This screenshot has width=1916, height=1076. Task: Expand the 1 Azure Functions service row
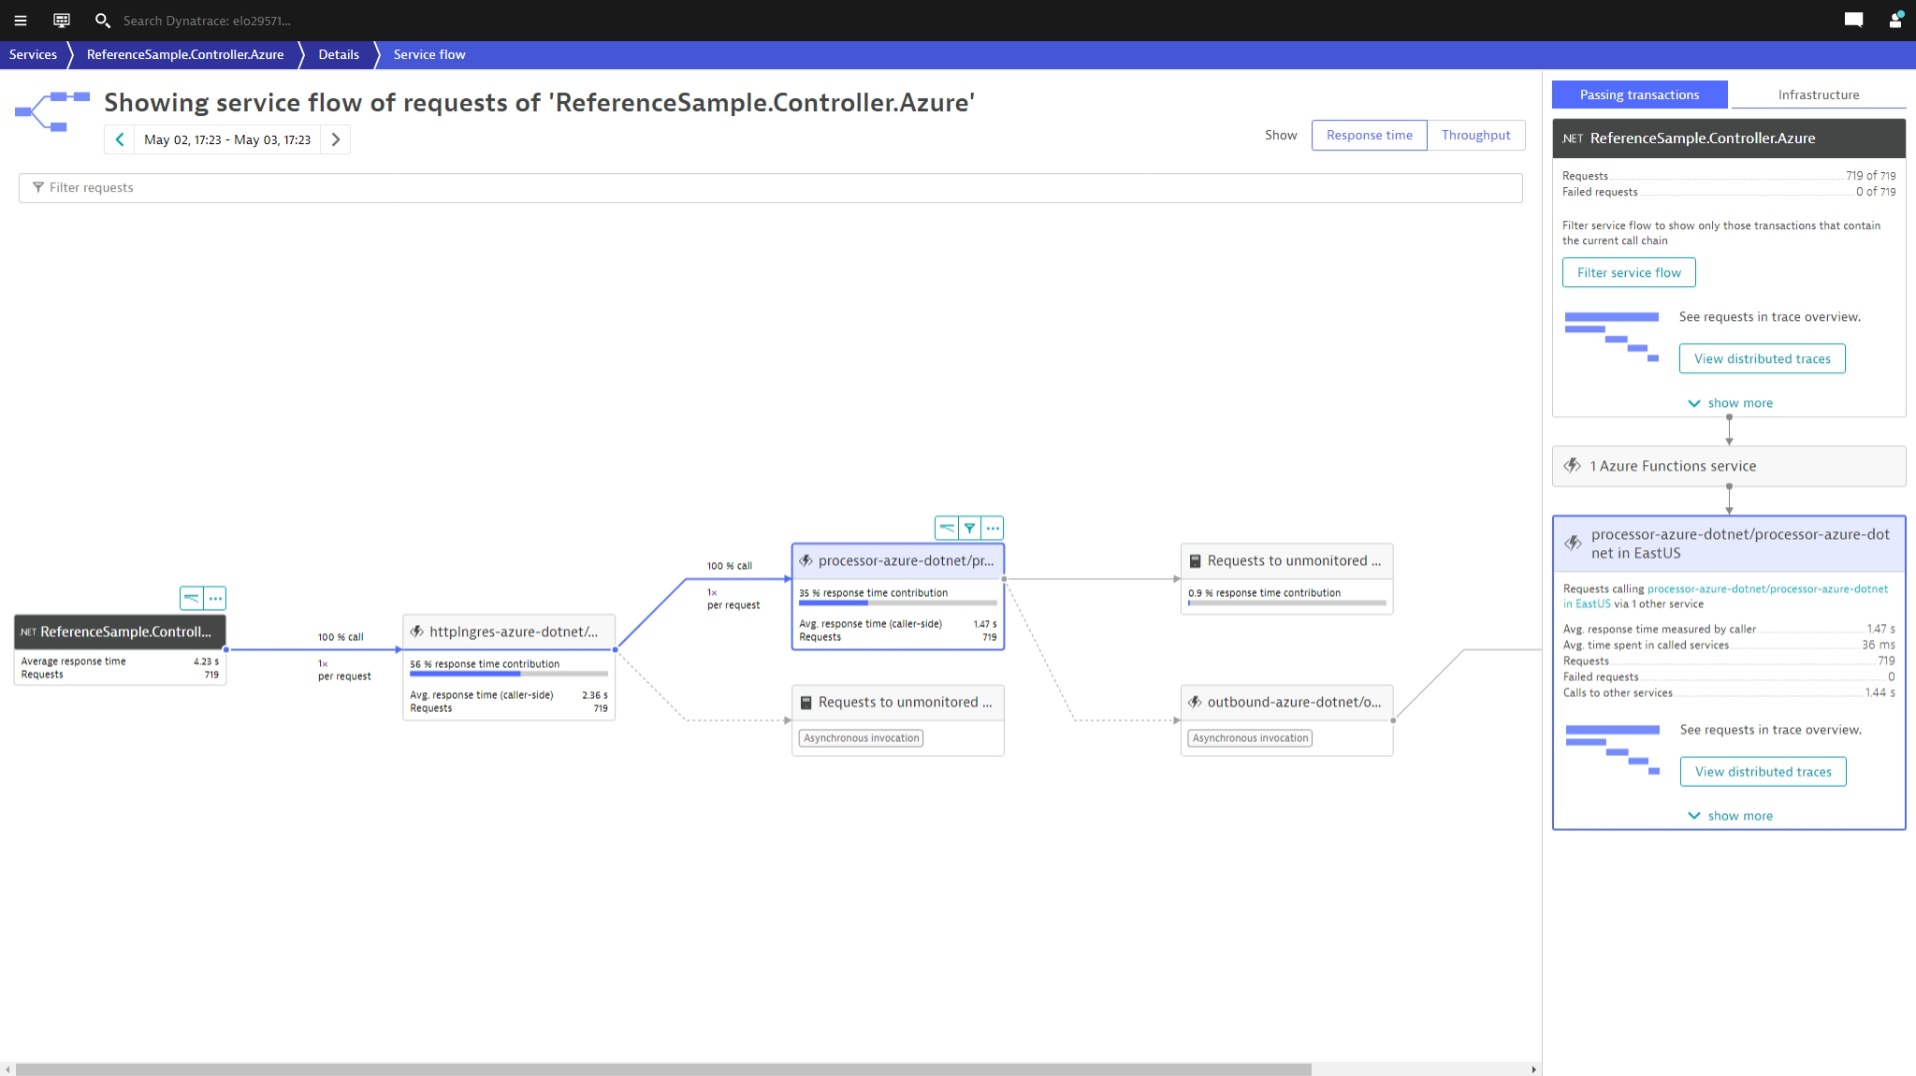click(x=1729, y=466)
